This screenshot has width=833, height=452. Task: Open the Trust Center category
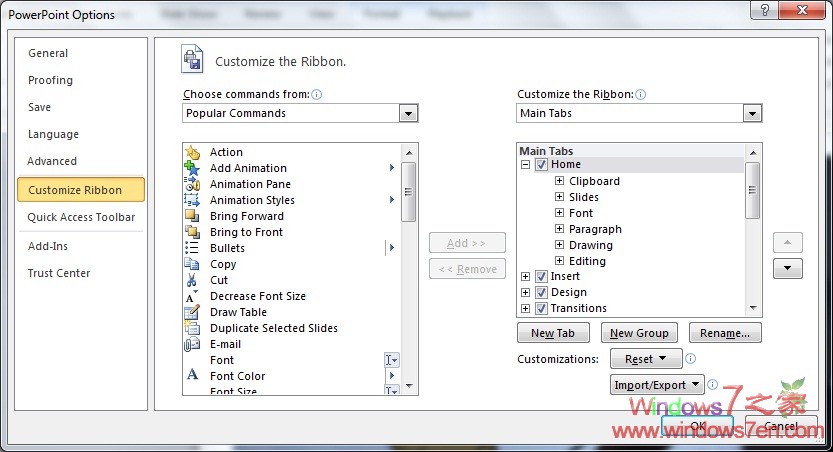(x=59, y=273)
